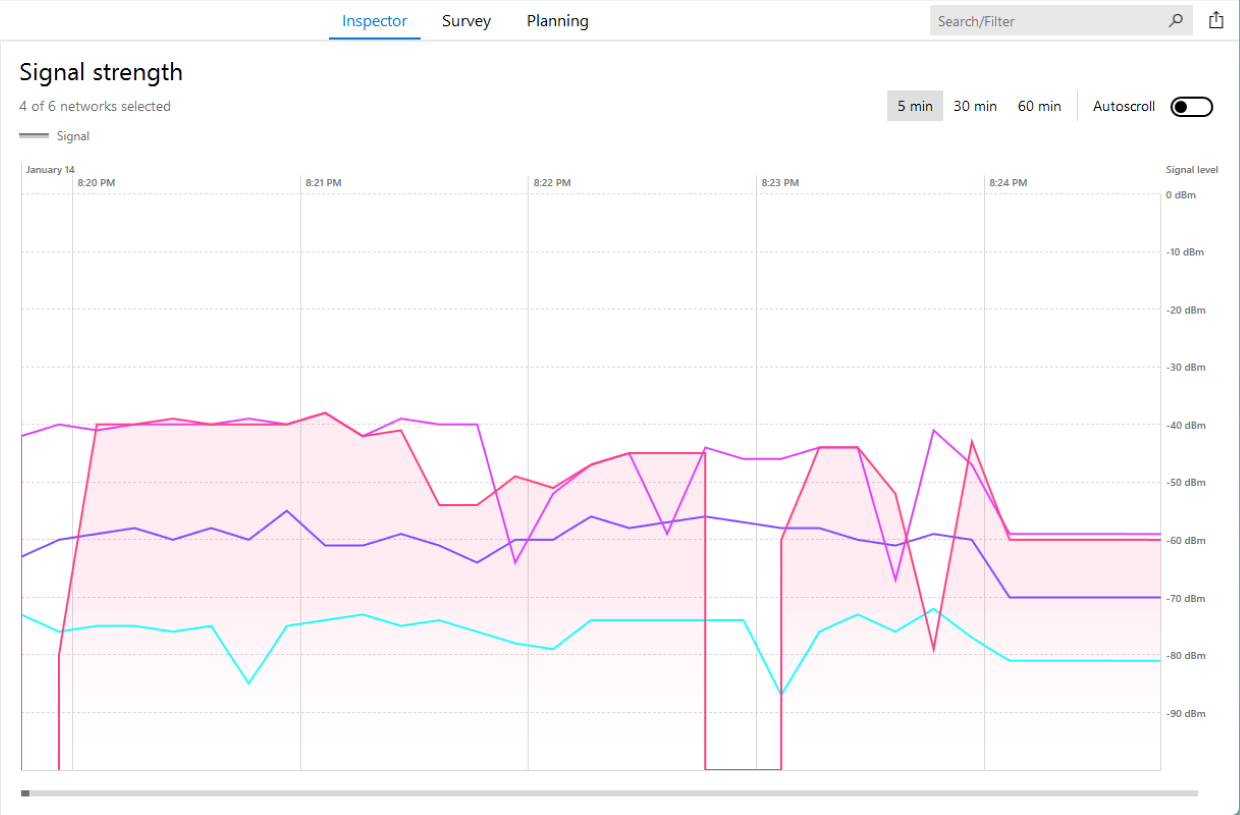
Task: Click the horizontal scrollbar below the chart
Action: (x=400, y=792)
